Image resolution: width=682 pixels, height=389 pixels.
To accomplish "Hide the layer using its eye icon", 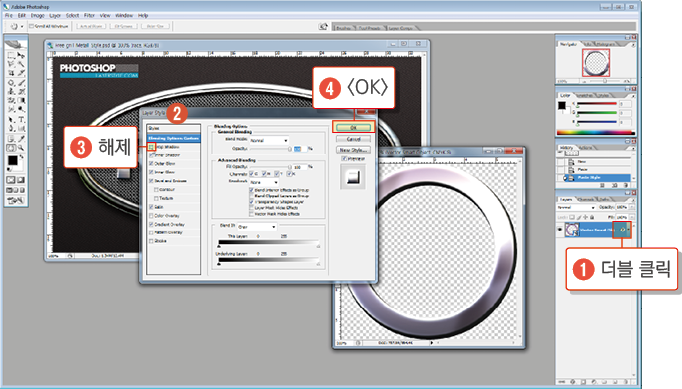I will click(560, 230).
